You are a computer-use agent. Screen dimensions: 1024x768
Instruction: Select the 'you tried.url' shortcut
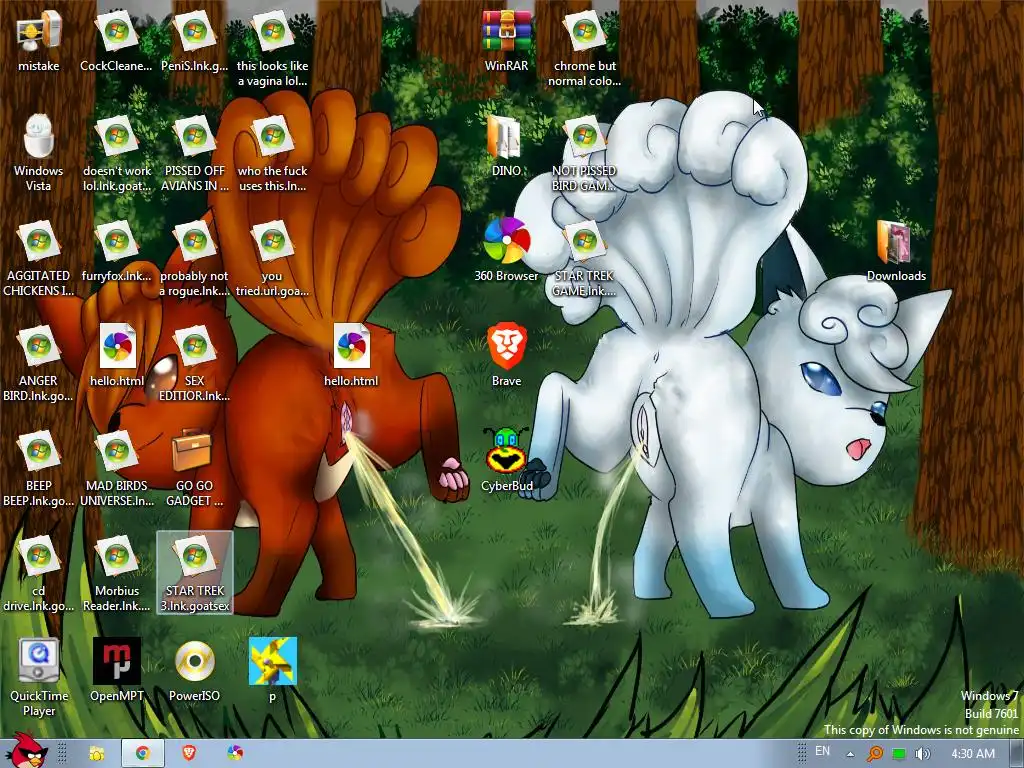pyautogui.click(x=272, y=258)
